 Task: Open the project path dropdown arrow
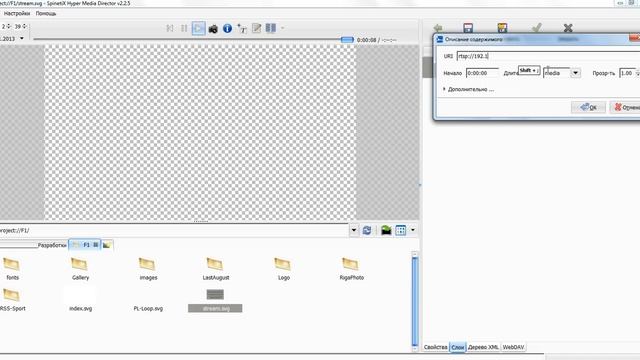[353, 230]
